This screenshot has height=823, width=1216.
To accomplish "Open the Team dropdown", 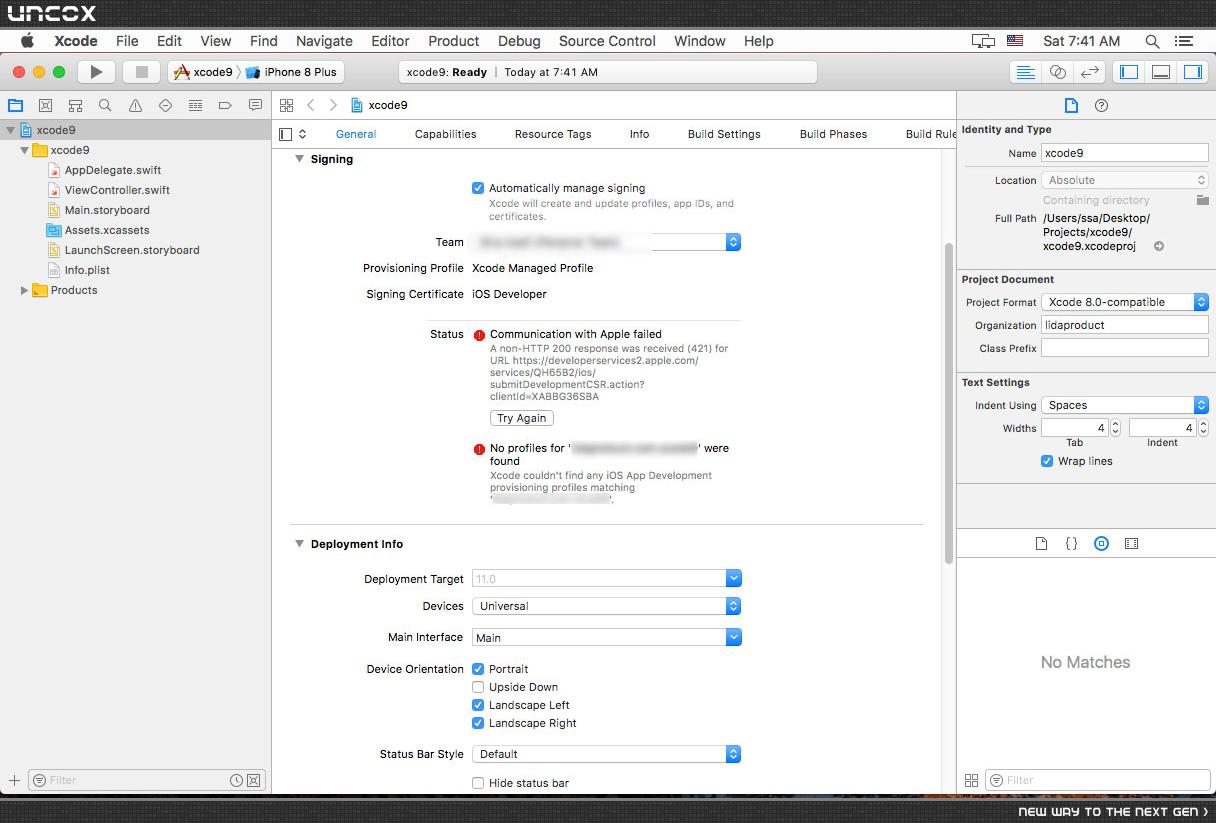I will (606, 242).
